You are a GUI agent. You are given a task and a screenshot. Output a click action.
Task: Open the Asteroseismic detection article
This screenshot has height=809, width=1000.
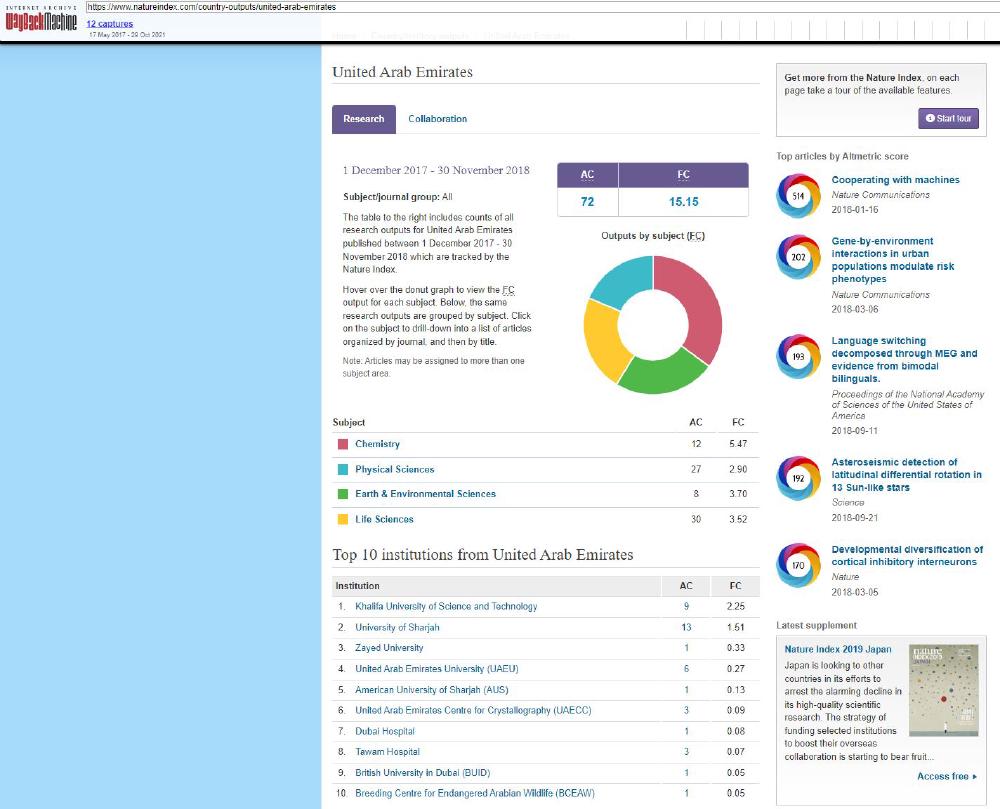(x=906, y=475)
